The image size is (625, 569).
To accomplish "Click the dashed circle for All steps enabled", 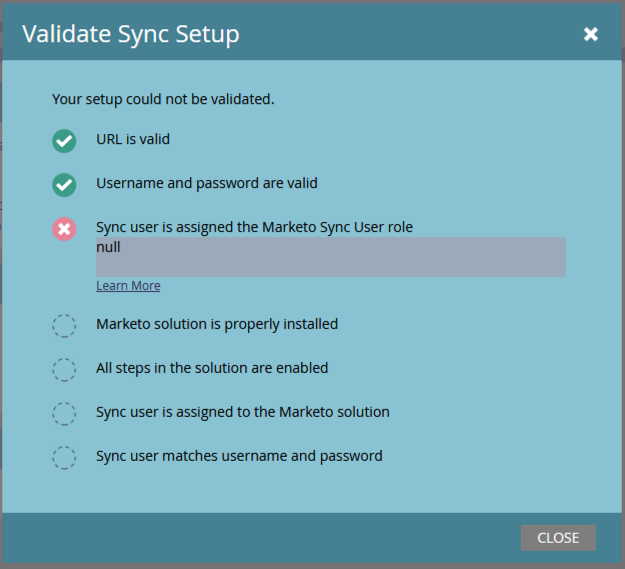I will coord(64,370).
